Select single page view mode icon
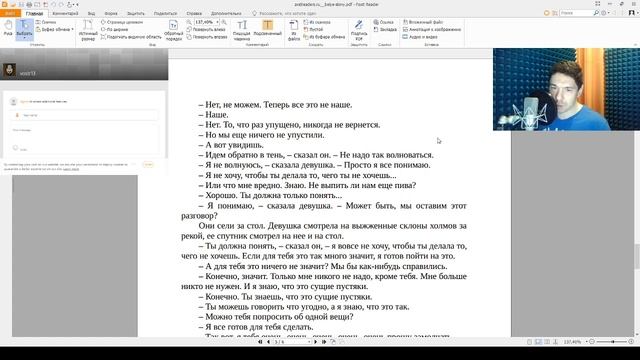Screen dimensions: 640x360 tap(529, 342)
